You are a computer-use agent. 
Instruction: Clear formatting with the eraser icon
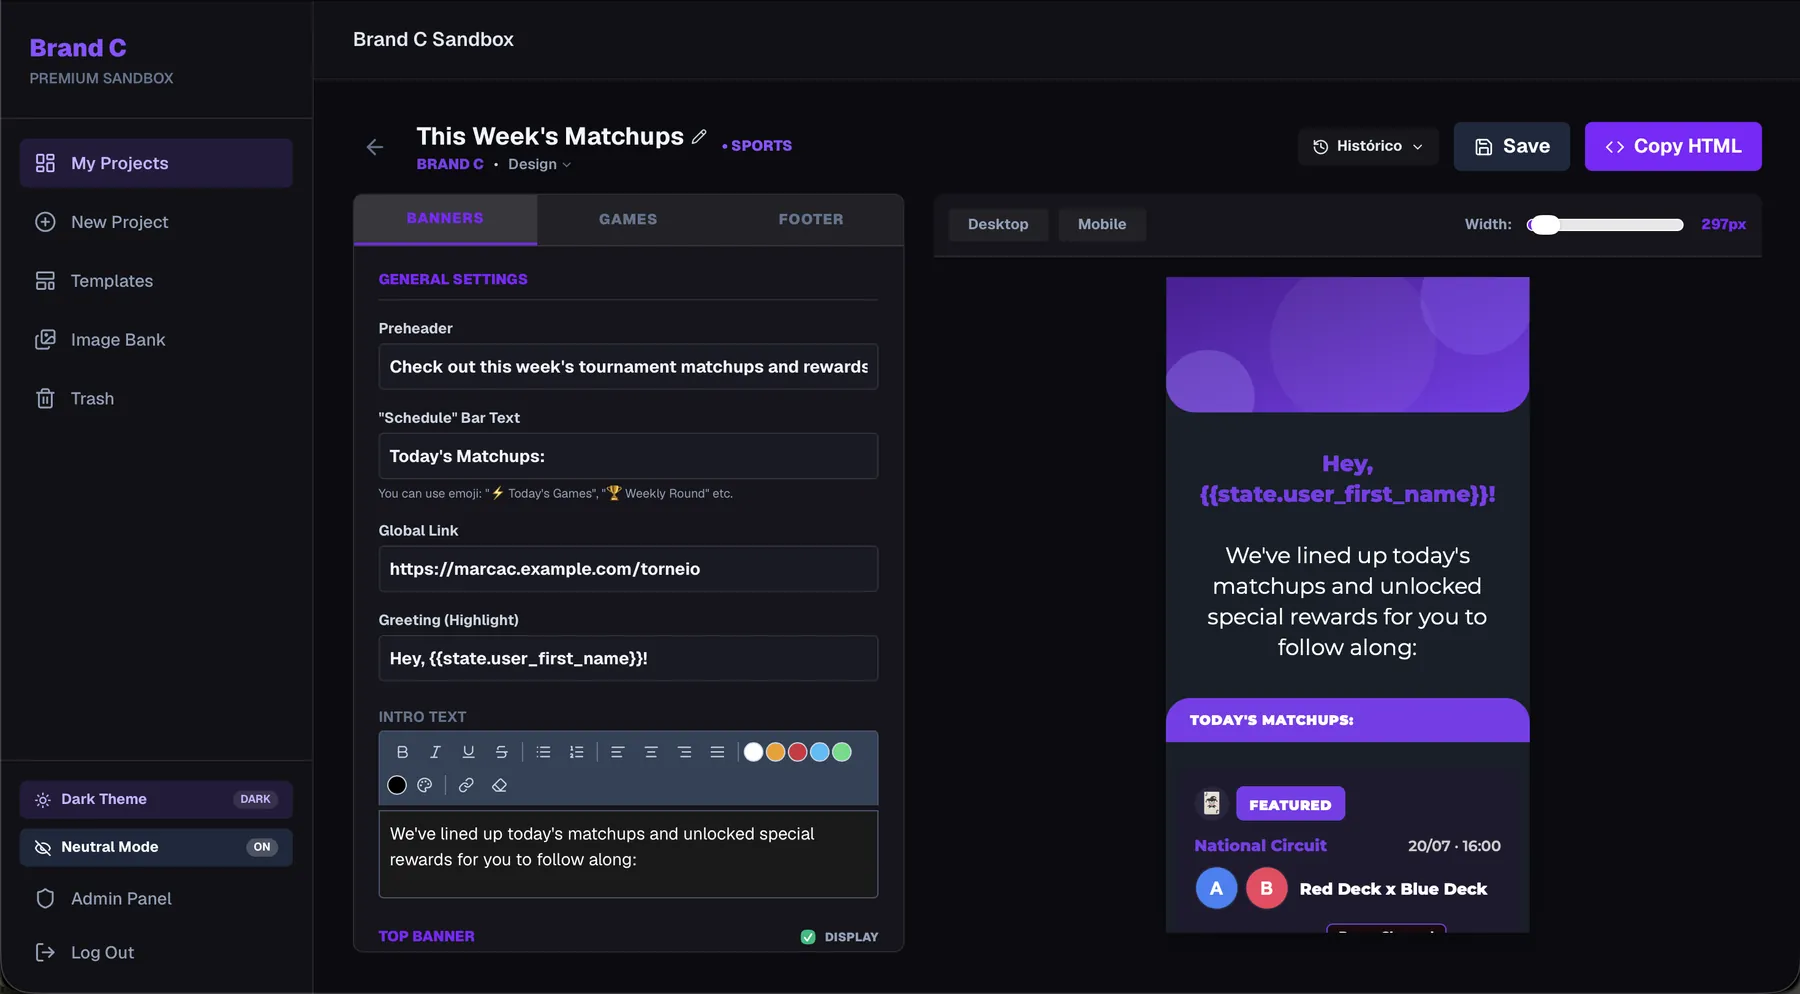[x=499, y=785]
